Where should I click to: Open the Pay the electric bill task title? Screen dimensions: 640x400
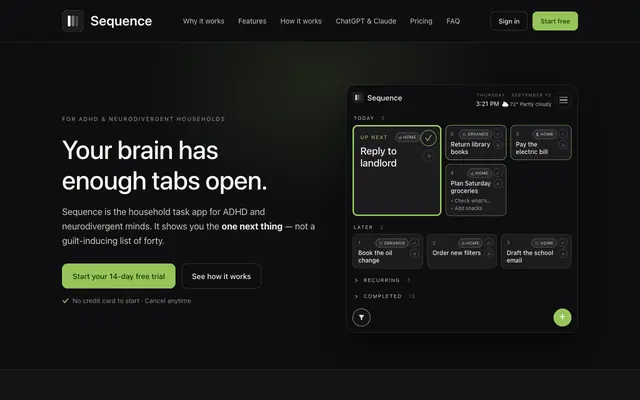531,148
